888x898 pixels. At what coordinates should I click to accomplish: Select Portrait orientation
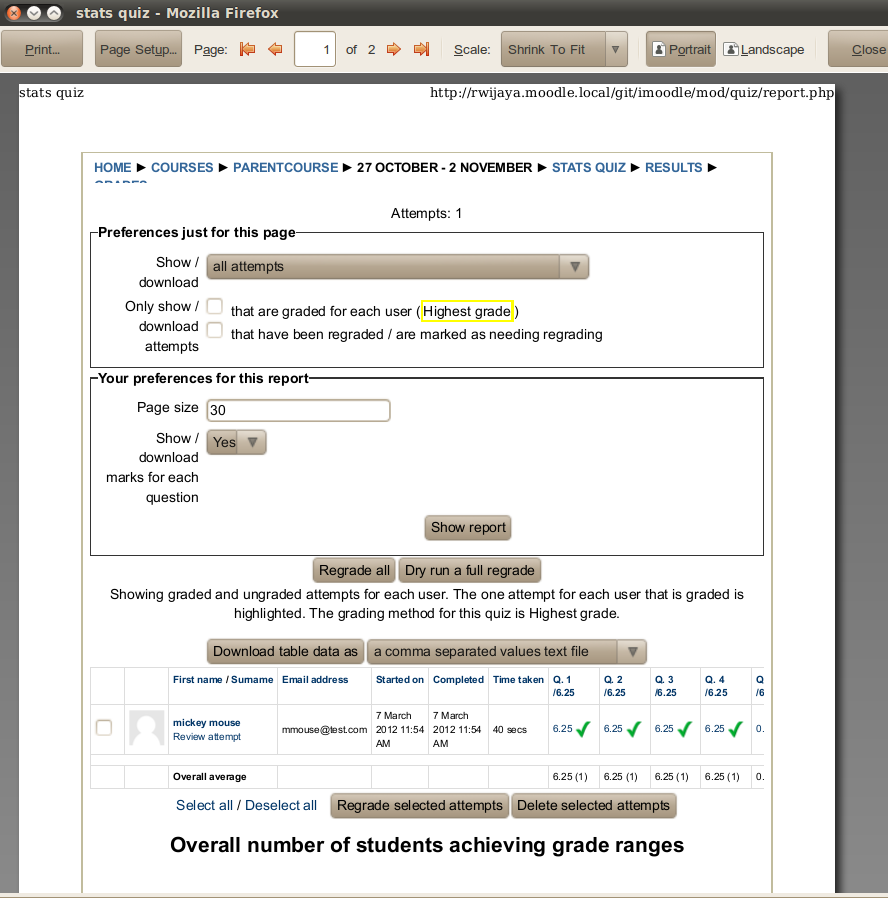681,49
